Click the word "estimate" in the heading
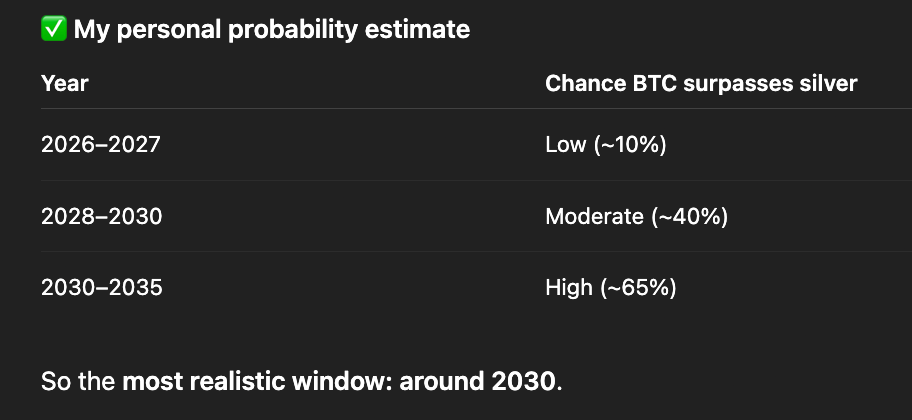Screen dimensions: 912x420 point(420,30)
